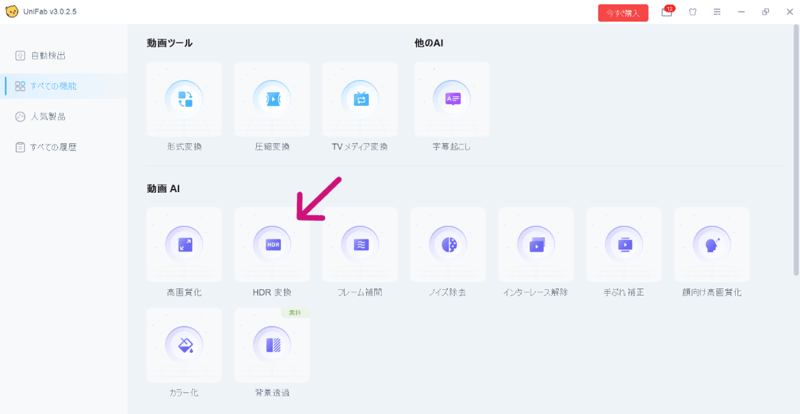The height and width of the screenshot is (414, 800).
Task: Select the TVメディア変換 tool icon
Action: [x=360, y=100]
